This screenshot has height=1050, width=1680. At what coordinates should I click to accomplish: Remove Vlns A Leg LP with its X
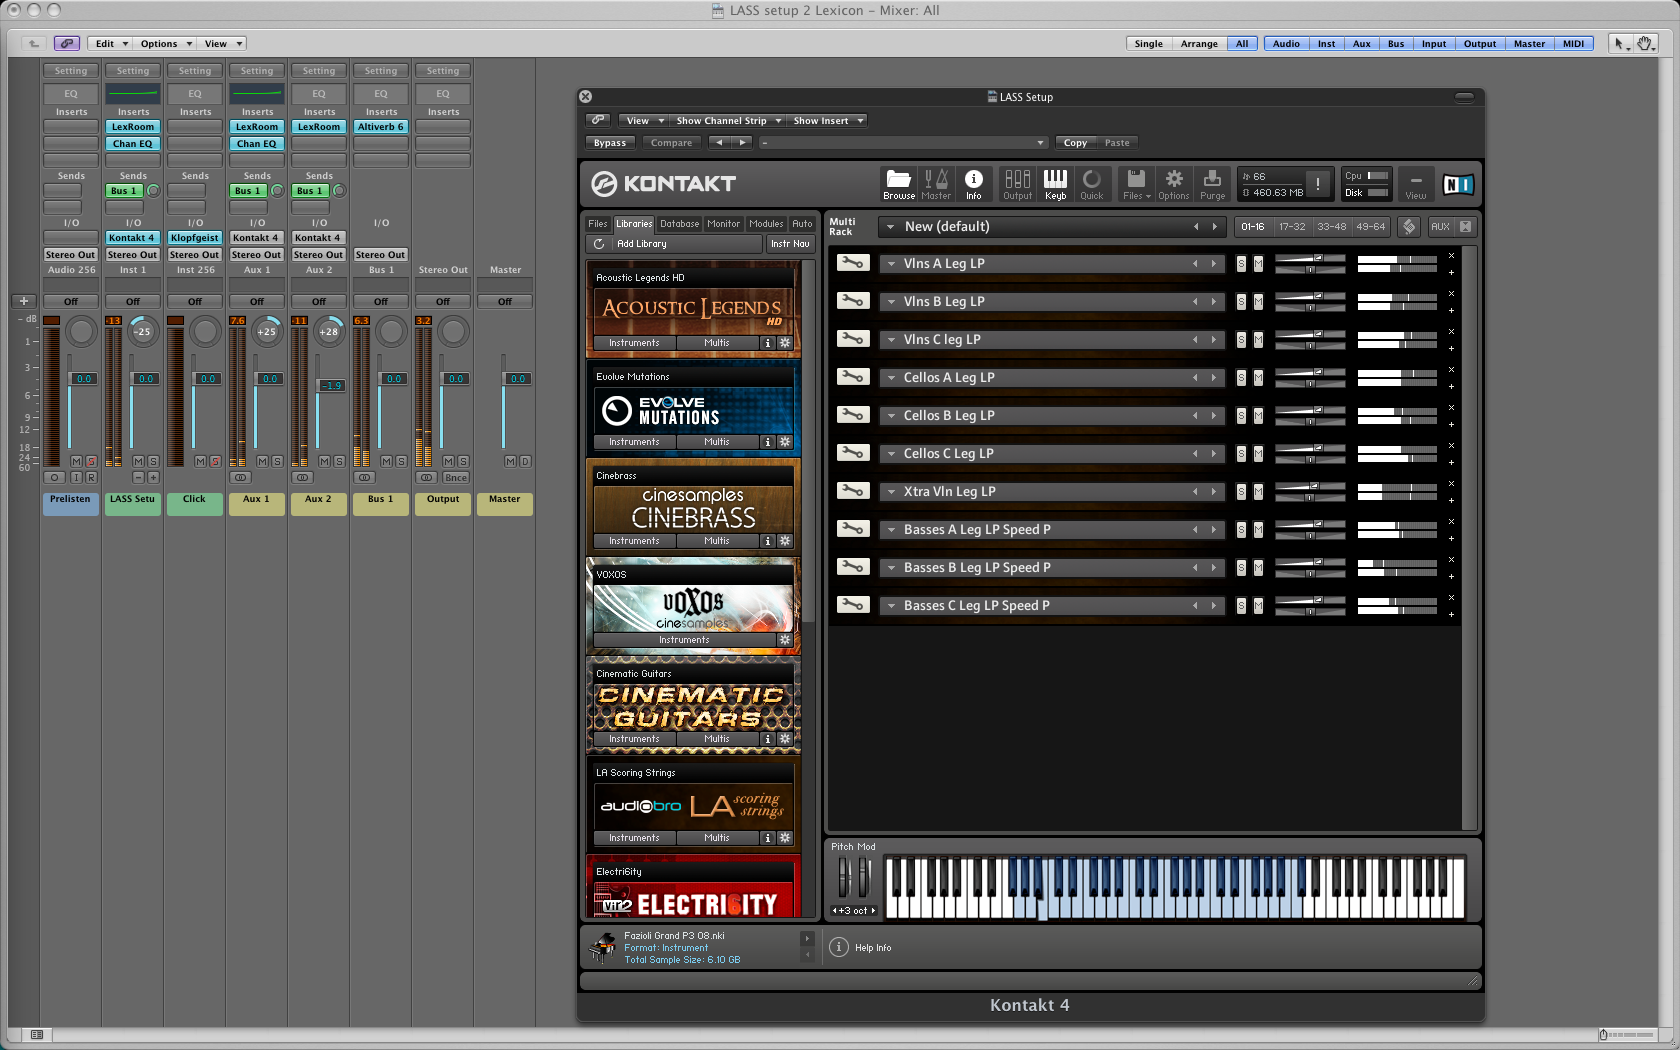coord(1451,256)
